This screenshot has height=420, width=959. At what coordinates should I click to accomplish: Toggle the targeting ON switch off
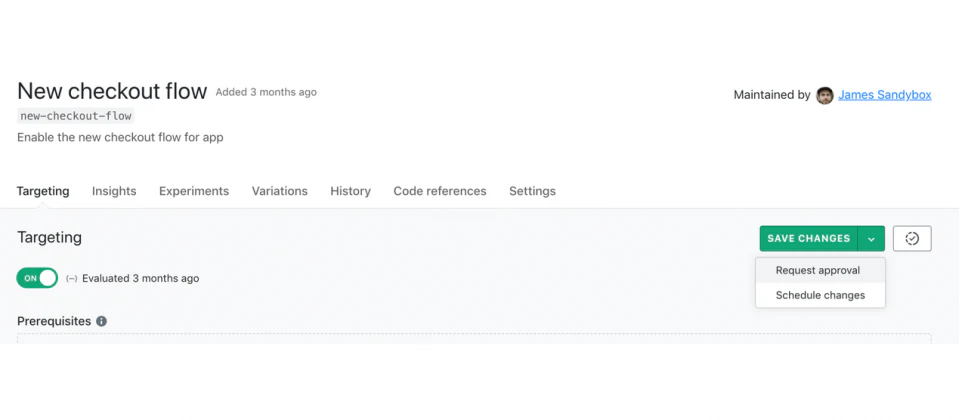point(37,278)
